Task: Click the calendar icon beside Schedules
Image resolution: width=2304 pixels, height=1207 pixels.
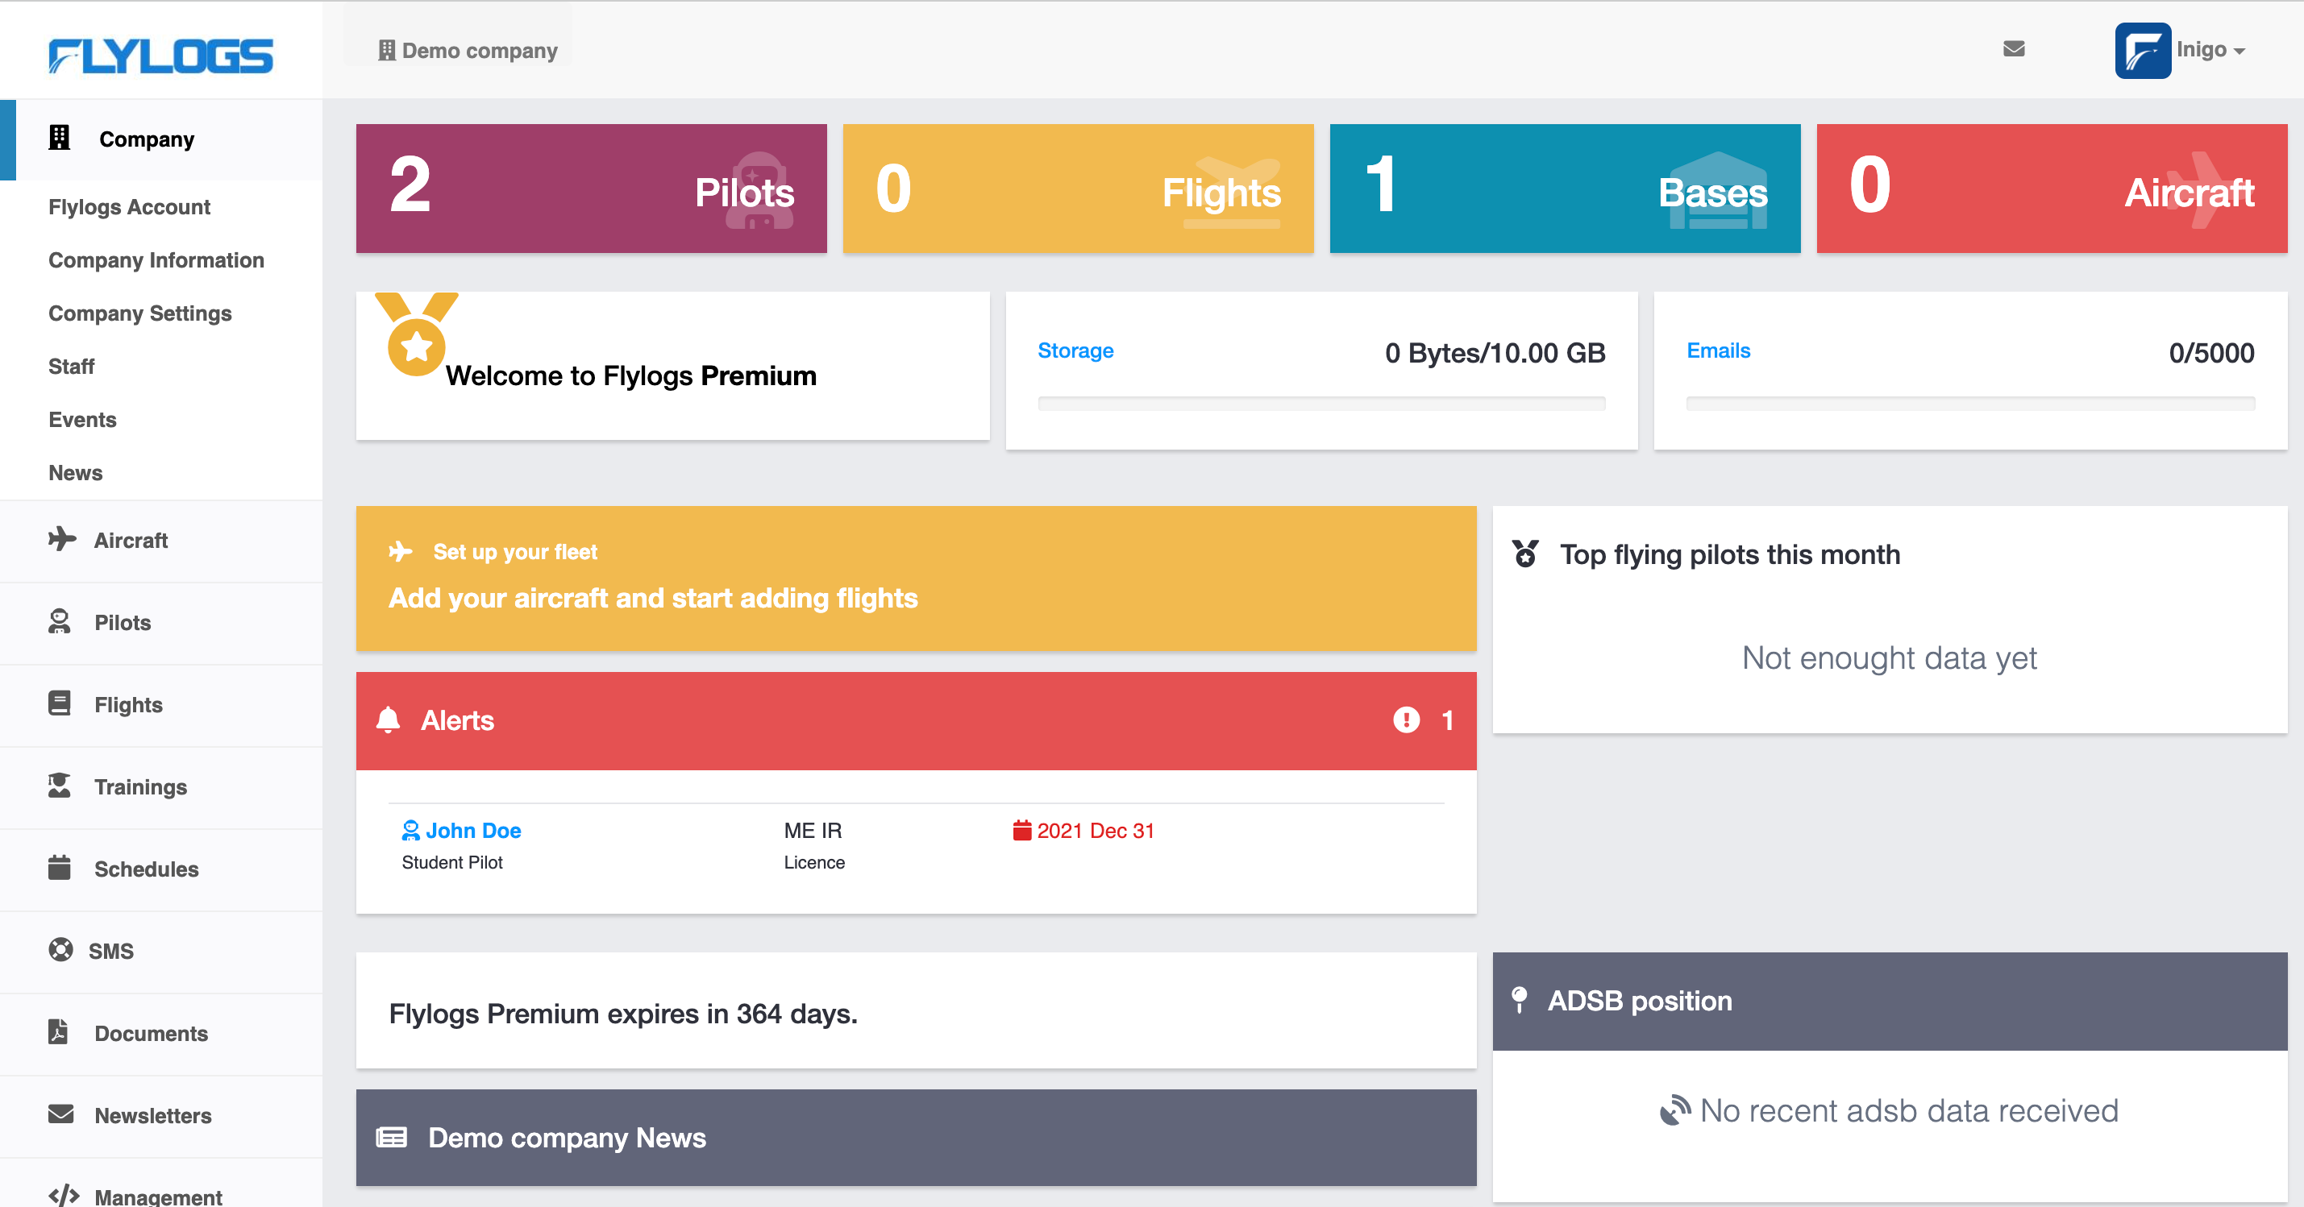Action: point(60,868)
